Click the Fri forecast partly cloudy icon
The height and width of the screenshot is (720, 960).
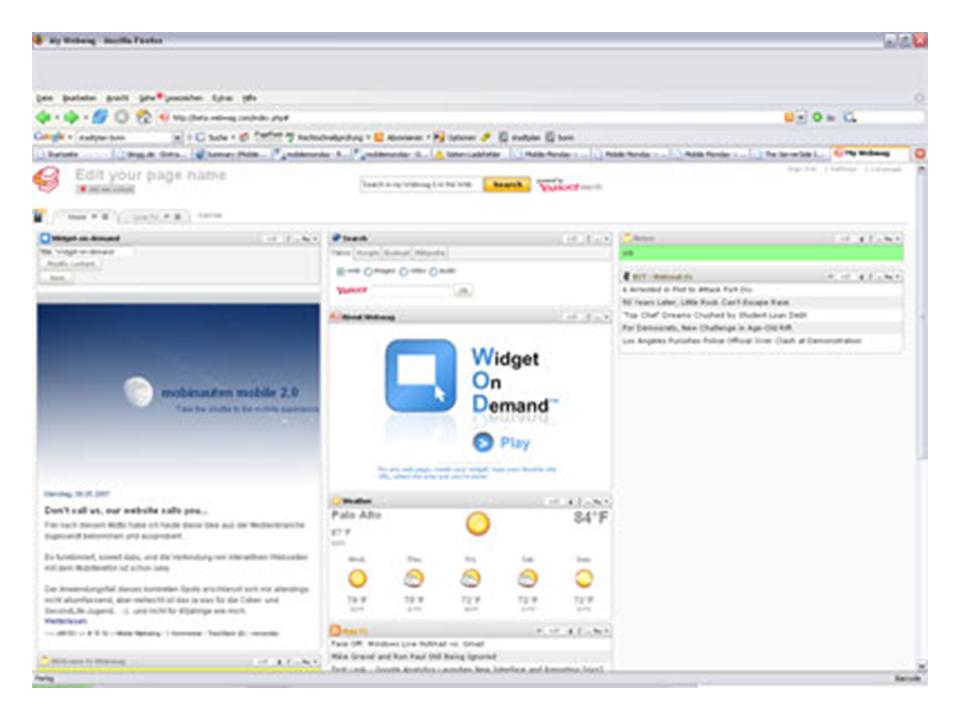tap(470, 579)
